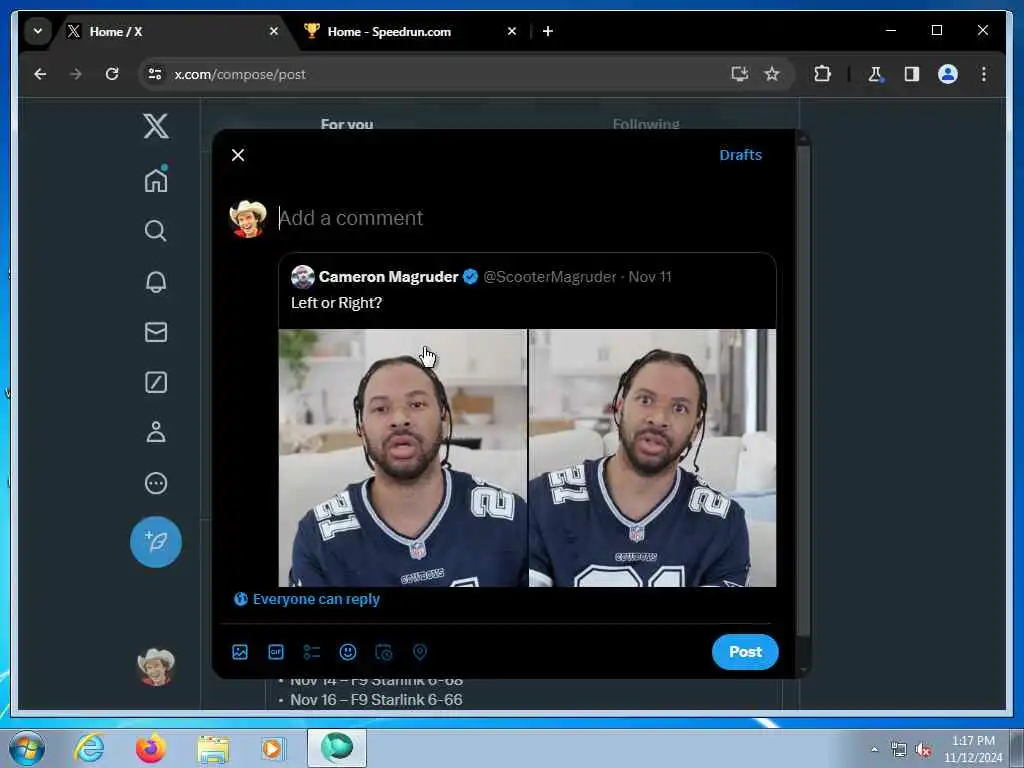This screenshot has width=1024, height=768.
Task: Toggle the browser side panel
Action: coord(912,74)
